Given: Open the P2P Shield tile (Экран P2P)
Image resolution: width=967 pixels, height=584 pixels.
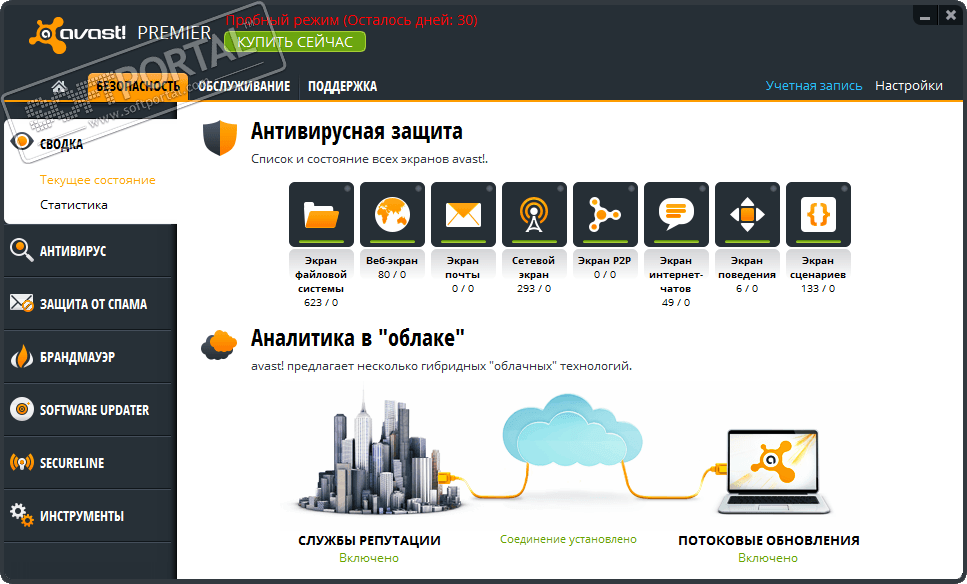Looking at the screenshot, I should [x=605, y=215].
